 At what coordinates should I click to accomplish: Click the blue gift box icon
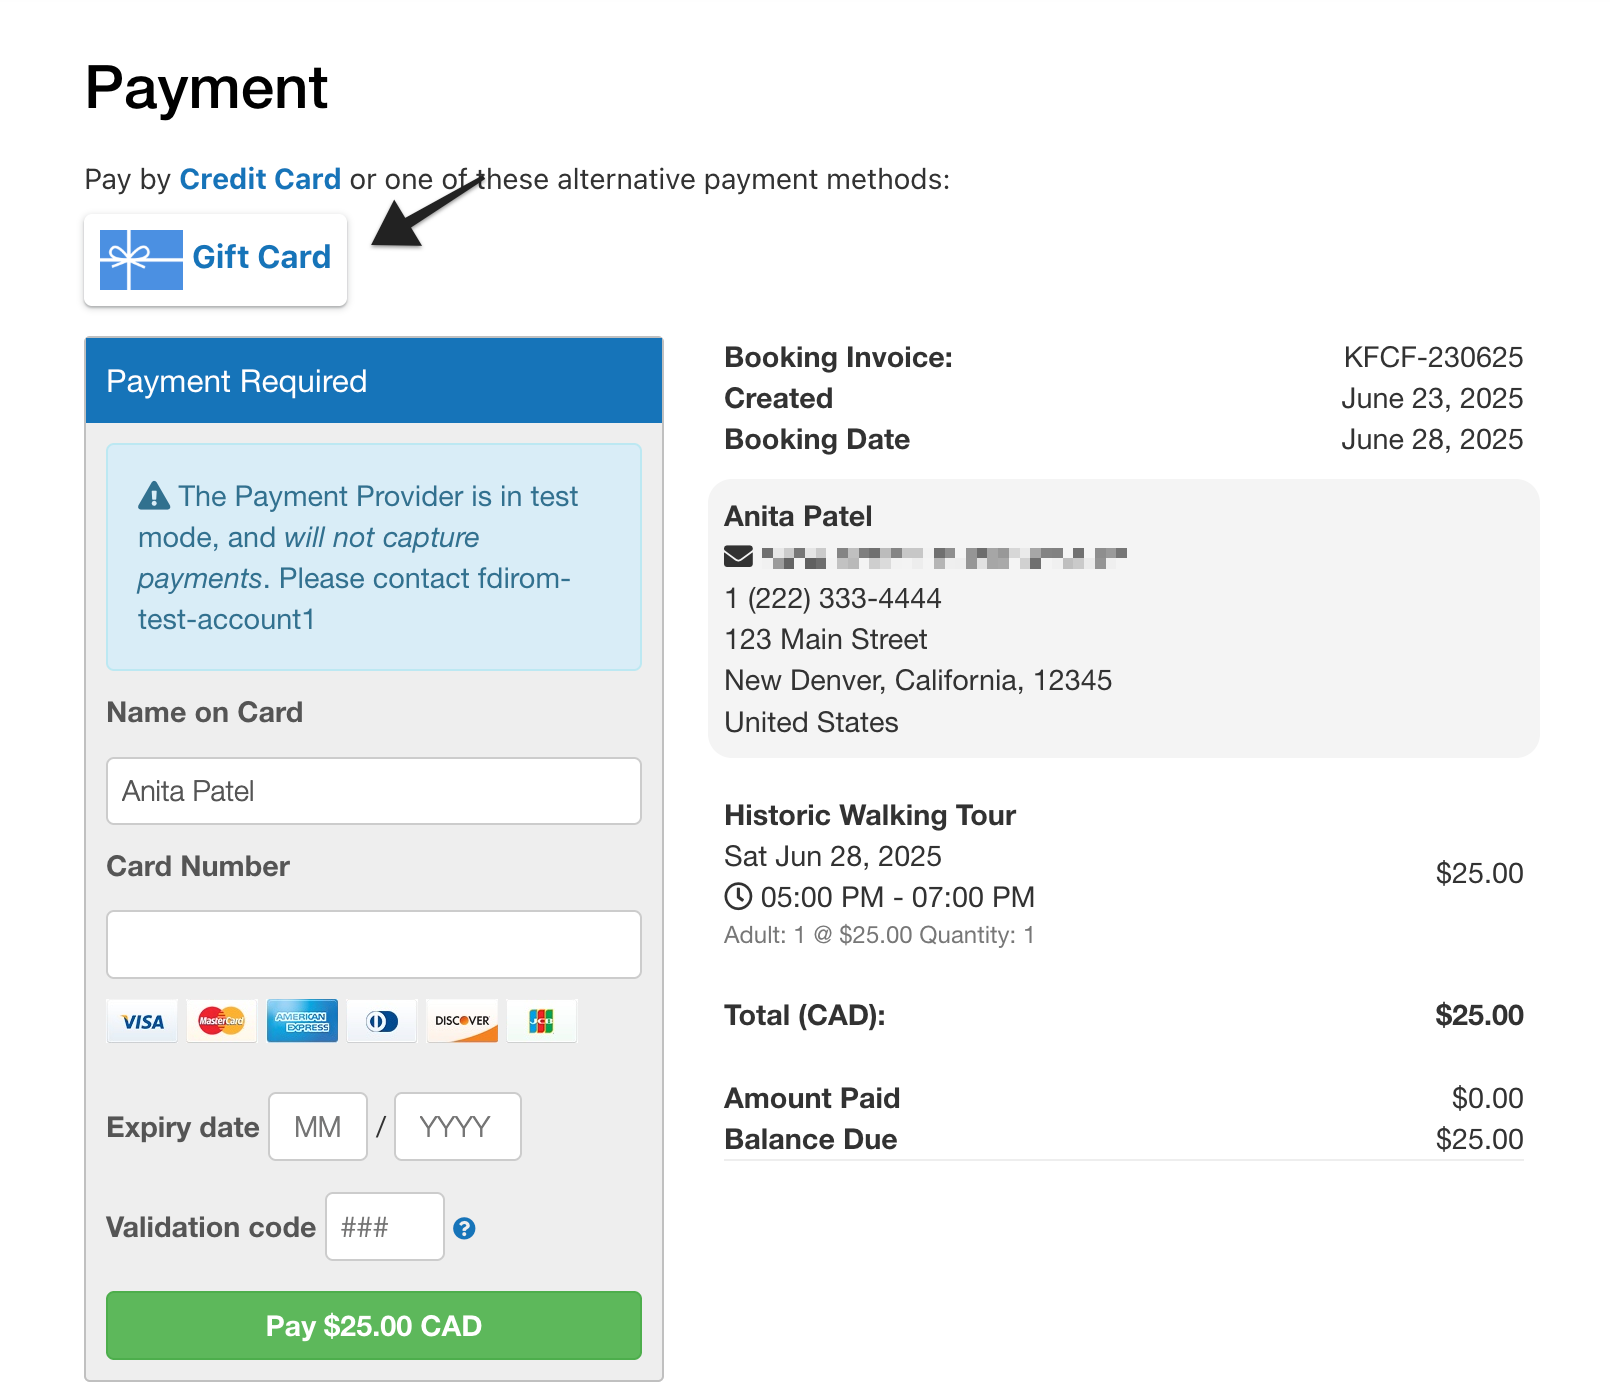(x=141, y=260)
